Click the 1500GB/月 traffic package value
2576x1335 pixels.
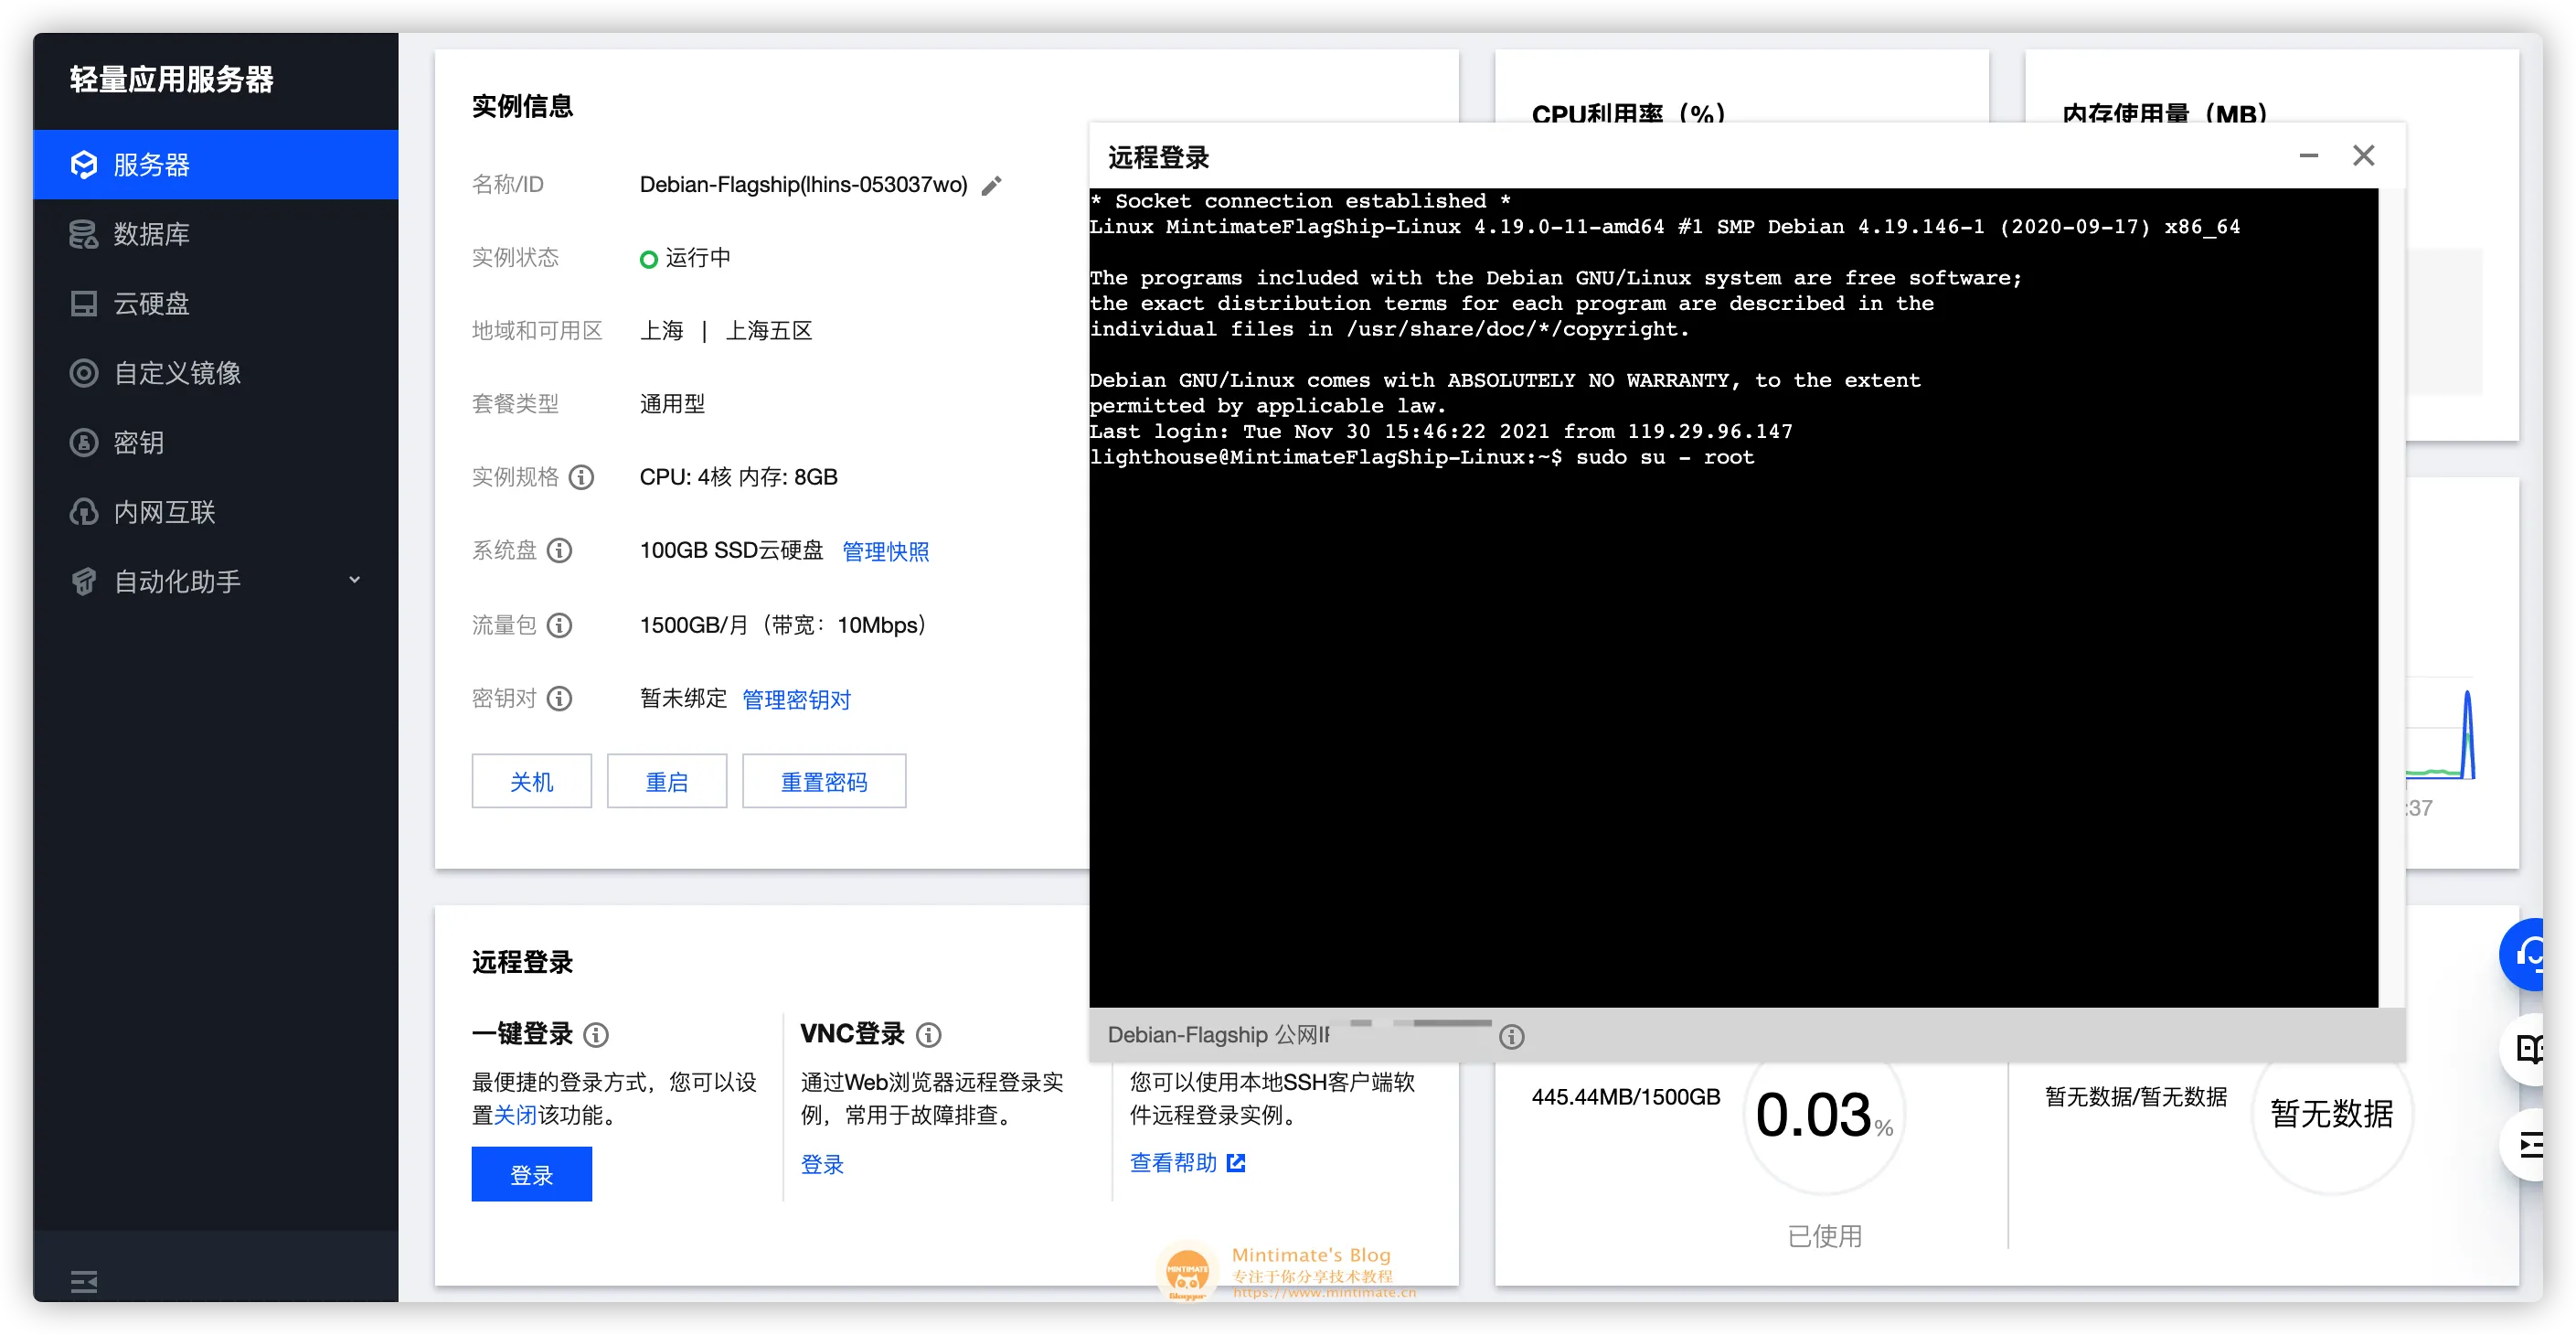point(783,625)
